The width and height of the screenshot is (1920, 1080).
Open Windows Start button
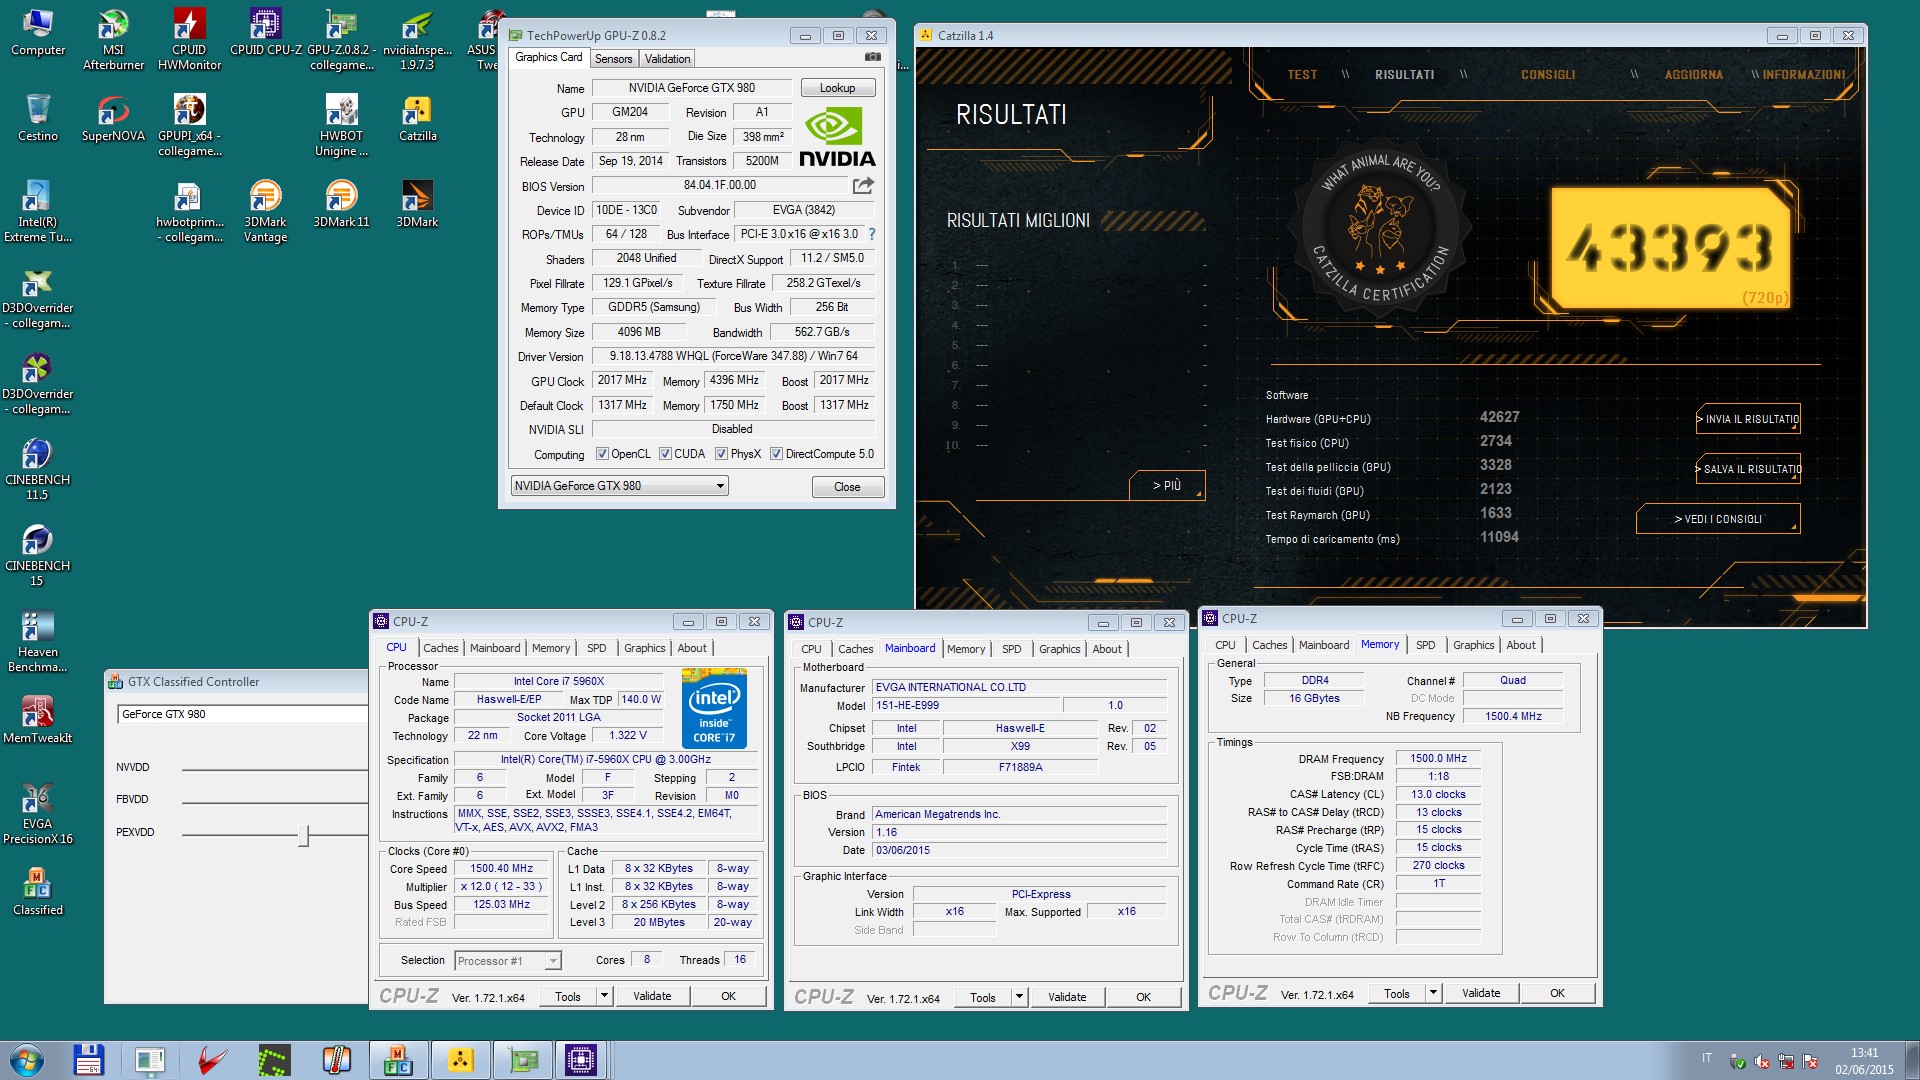point(26,1060)
